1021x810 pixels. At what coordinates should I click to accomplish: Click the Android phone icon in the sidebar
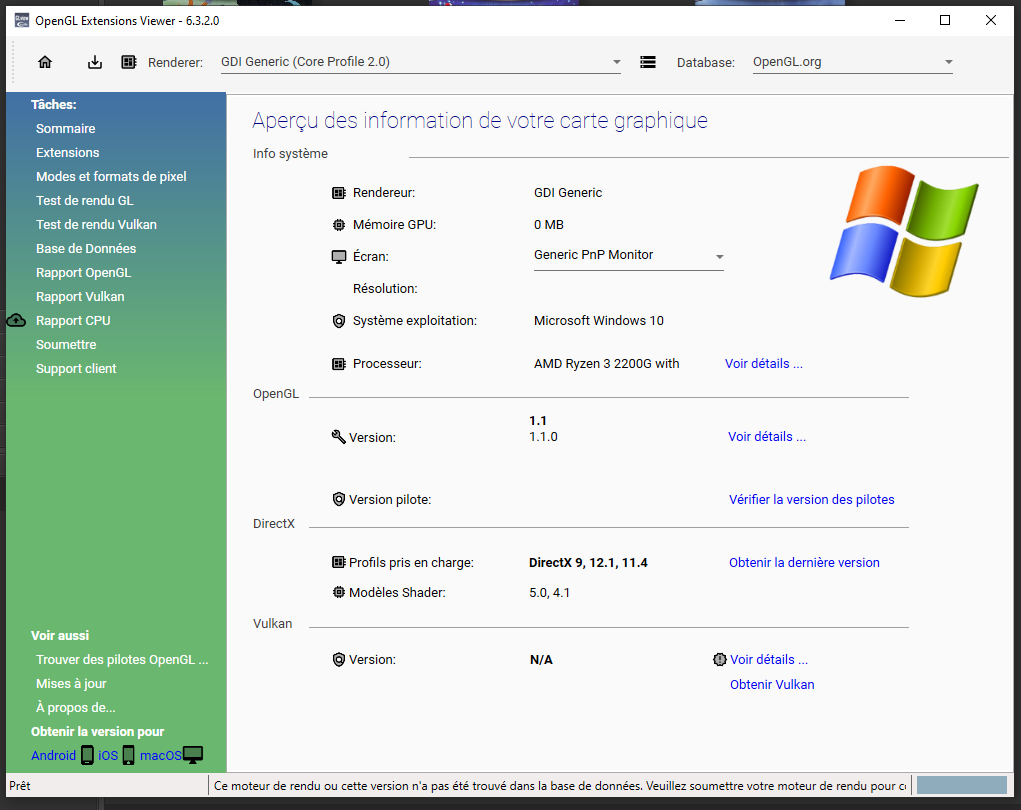(88, 755)
